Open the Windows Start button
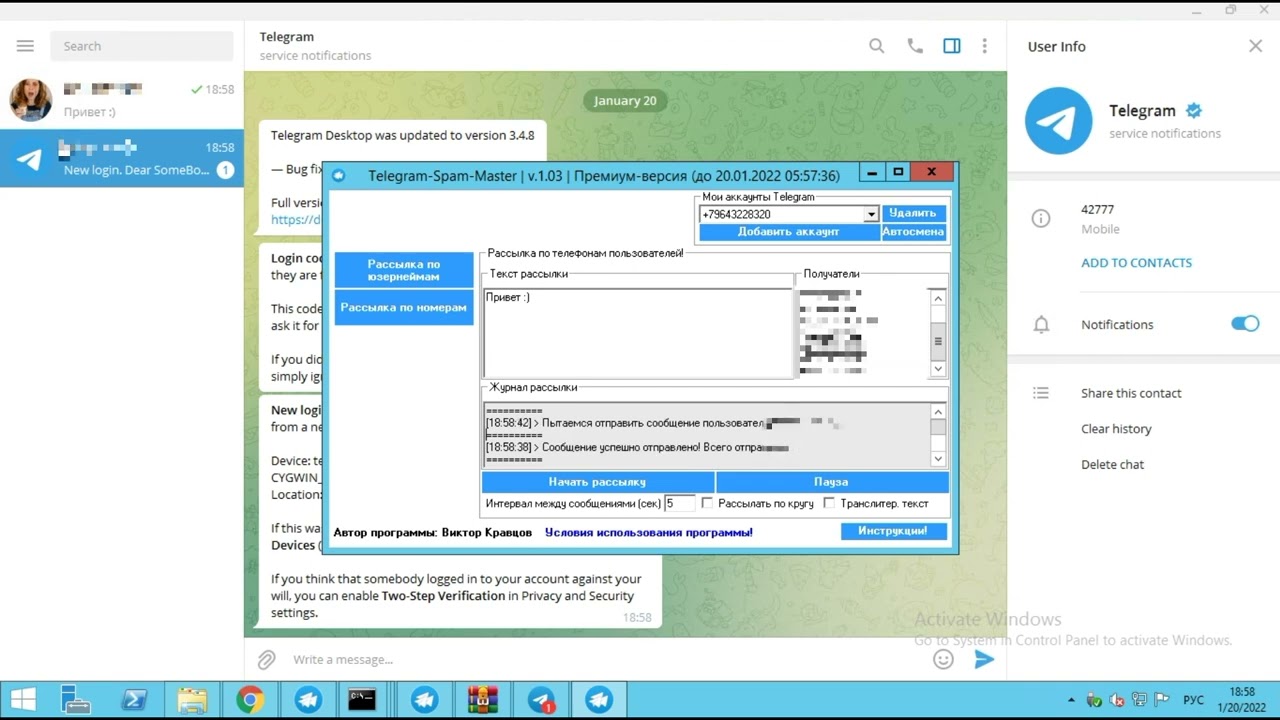1280x720 pixels. (23, 700)
